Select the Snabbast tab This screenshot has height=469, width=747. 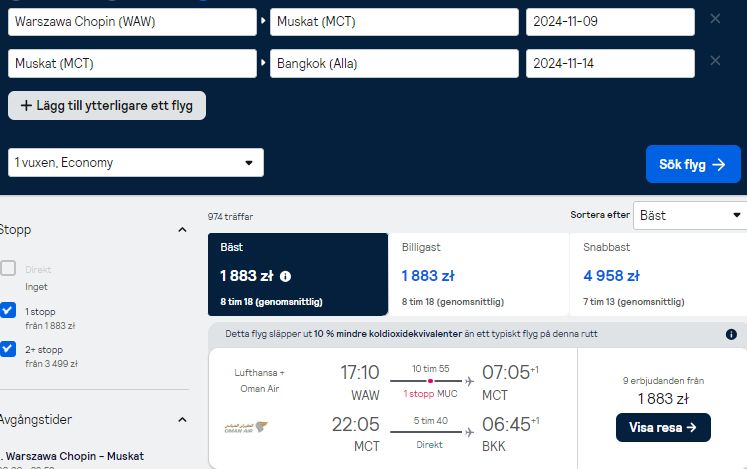(658, 275)
